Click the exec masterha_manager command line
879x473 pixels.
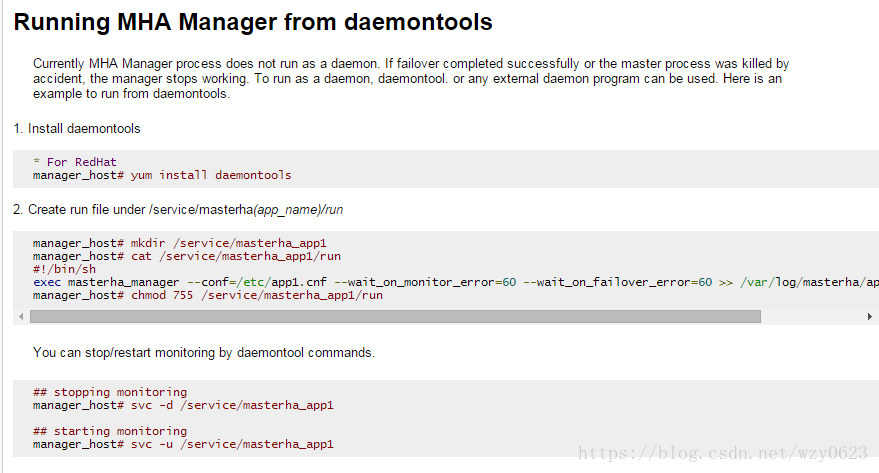(456, 282)
